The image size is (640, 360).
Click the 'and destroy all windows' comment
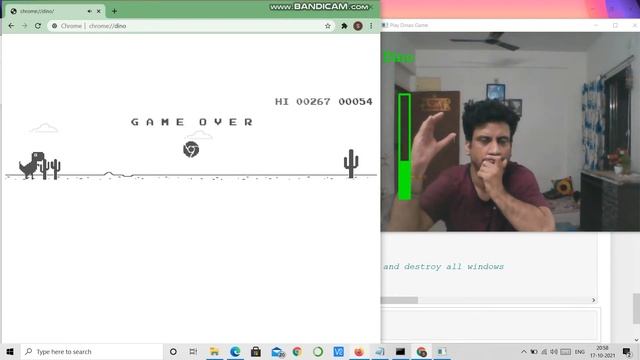(x=444, y=267)
